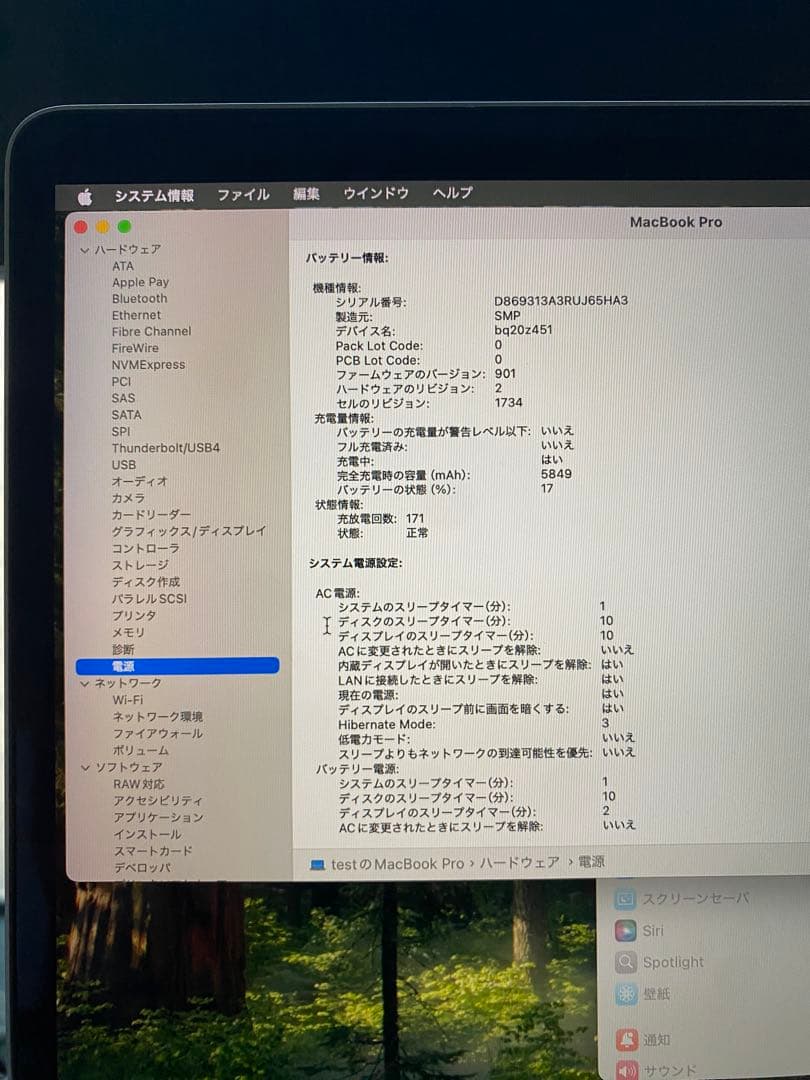Screen dimensions: 810x1080
Task: Open 通知 (Notifications) via its bell icon
Action: (625, 1040)
